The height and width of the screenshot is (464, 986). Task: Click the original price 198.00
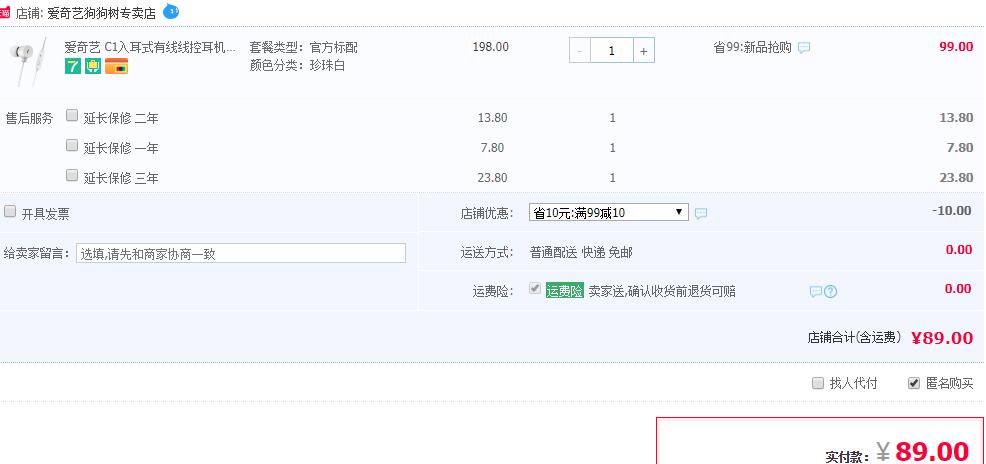point(490,47)
